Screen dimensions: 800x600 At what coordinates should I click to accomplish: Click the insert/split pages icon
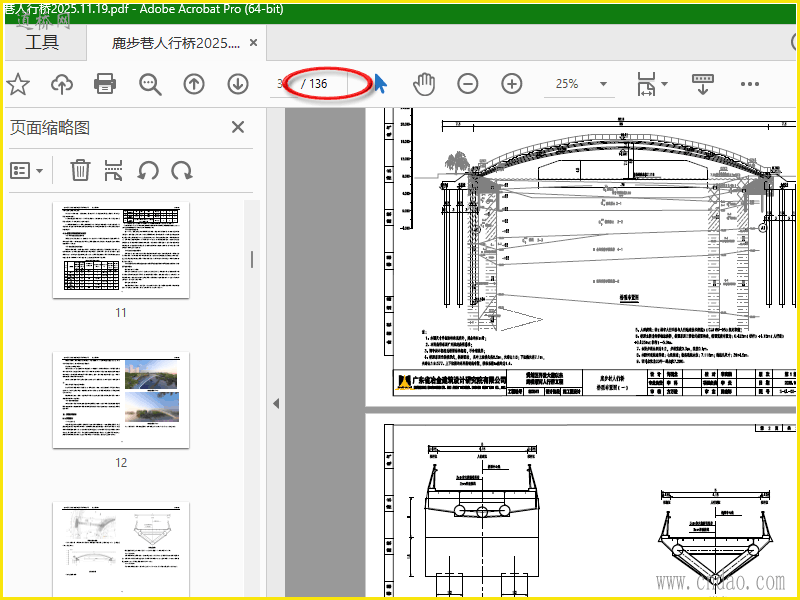(113, 170)
